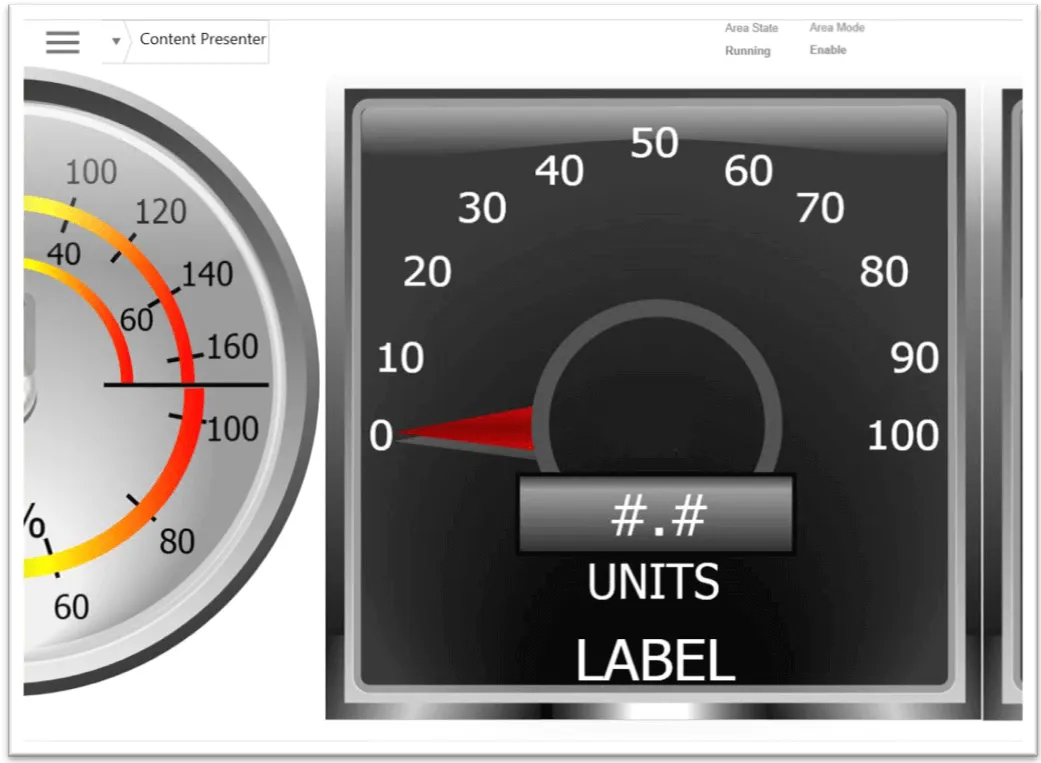The height and width of the screenshot is (763, 1041).
Task: Click the 50 mark atop the square gauge
Action: coord(655,144)
